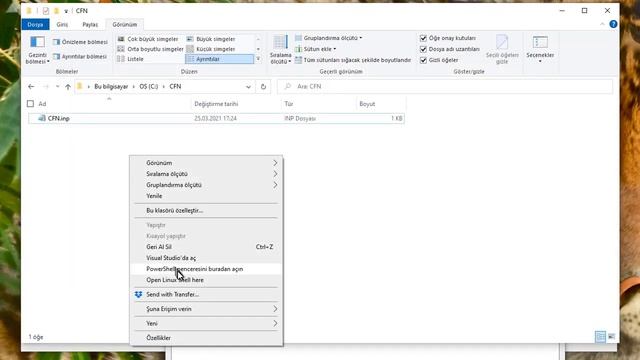This screenshot has width=640, height=360.
Task: Toggle Dosya adı uzantıları checkbox
Action: [x=423, y=49]
